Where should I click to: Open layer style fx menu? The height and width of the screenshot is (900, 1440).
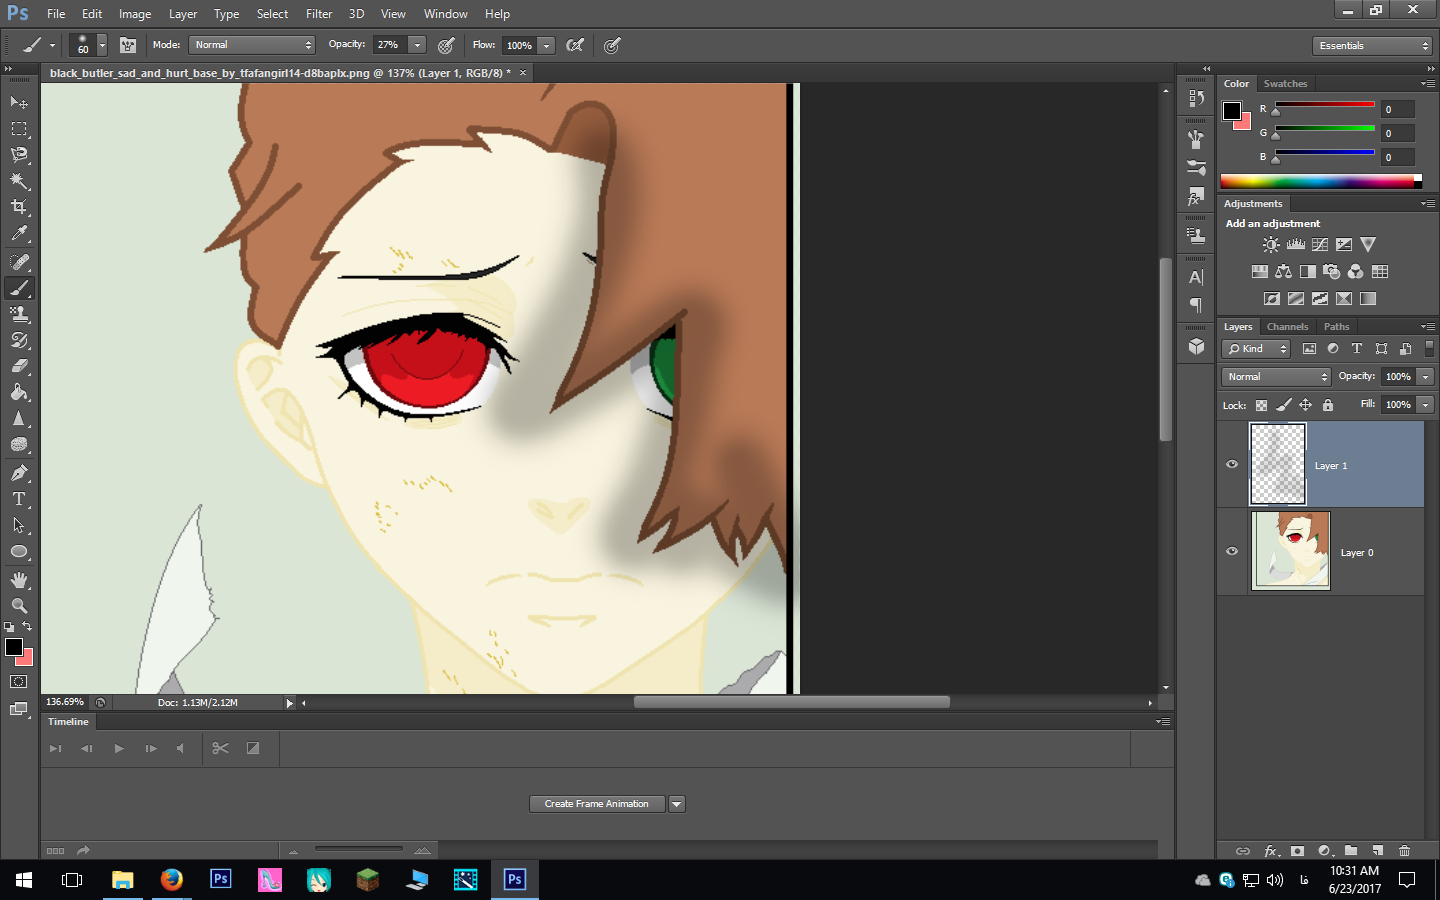click(1271, 851)
